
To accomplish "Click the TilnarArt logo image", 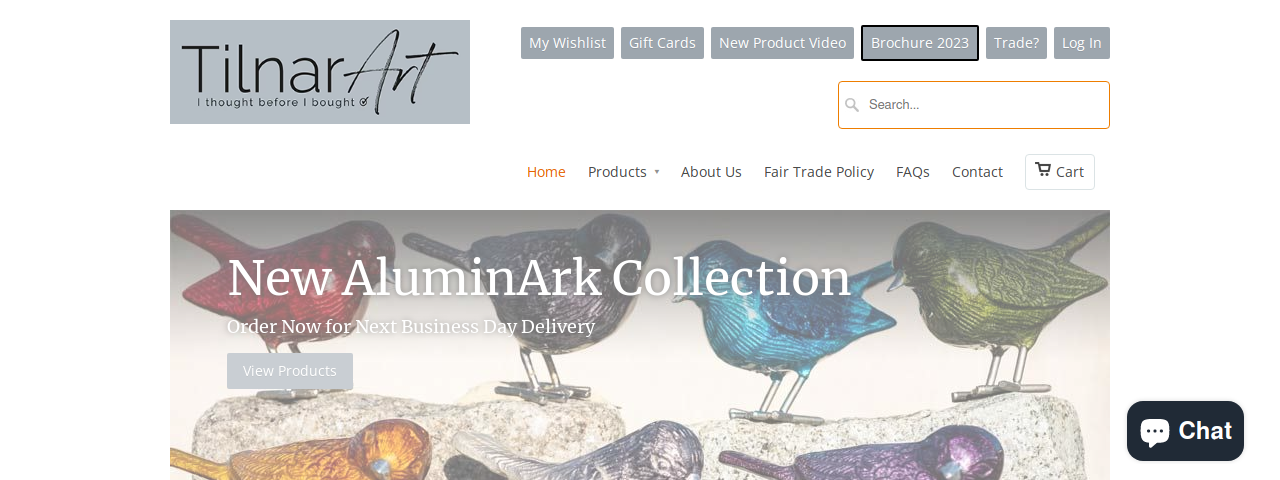I will tap(320, 72).
